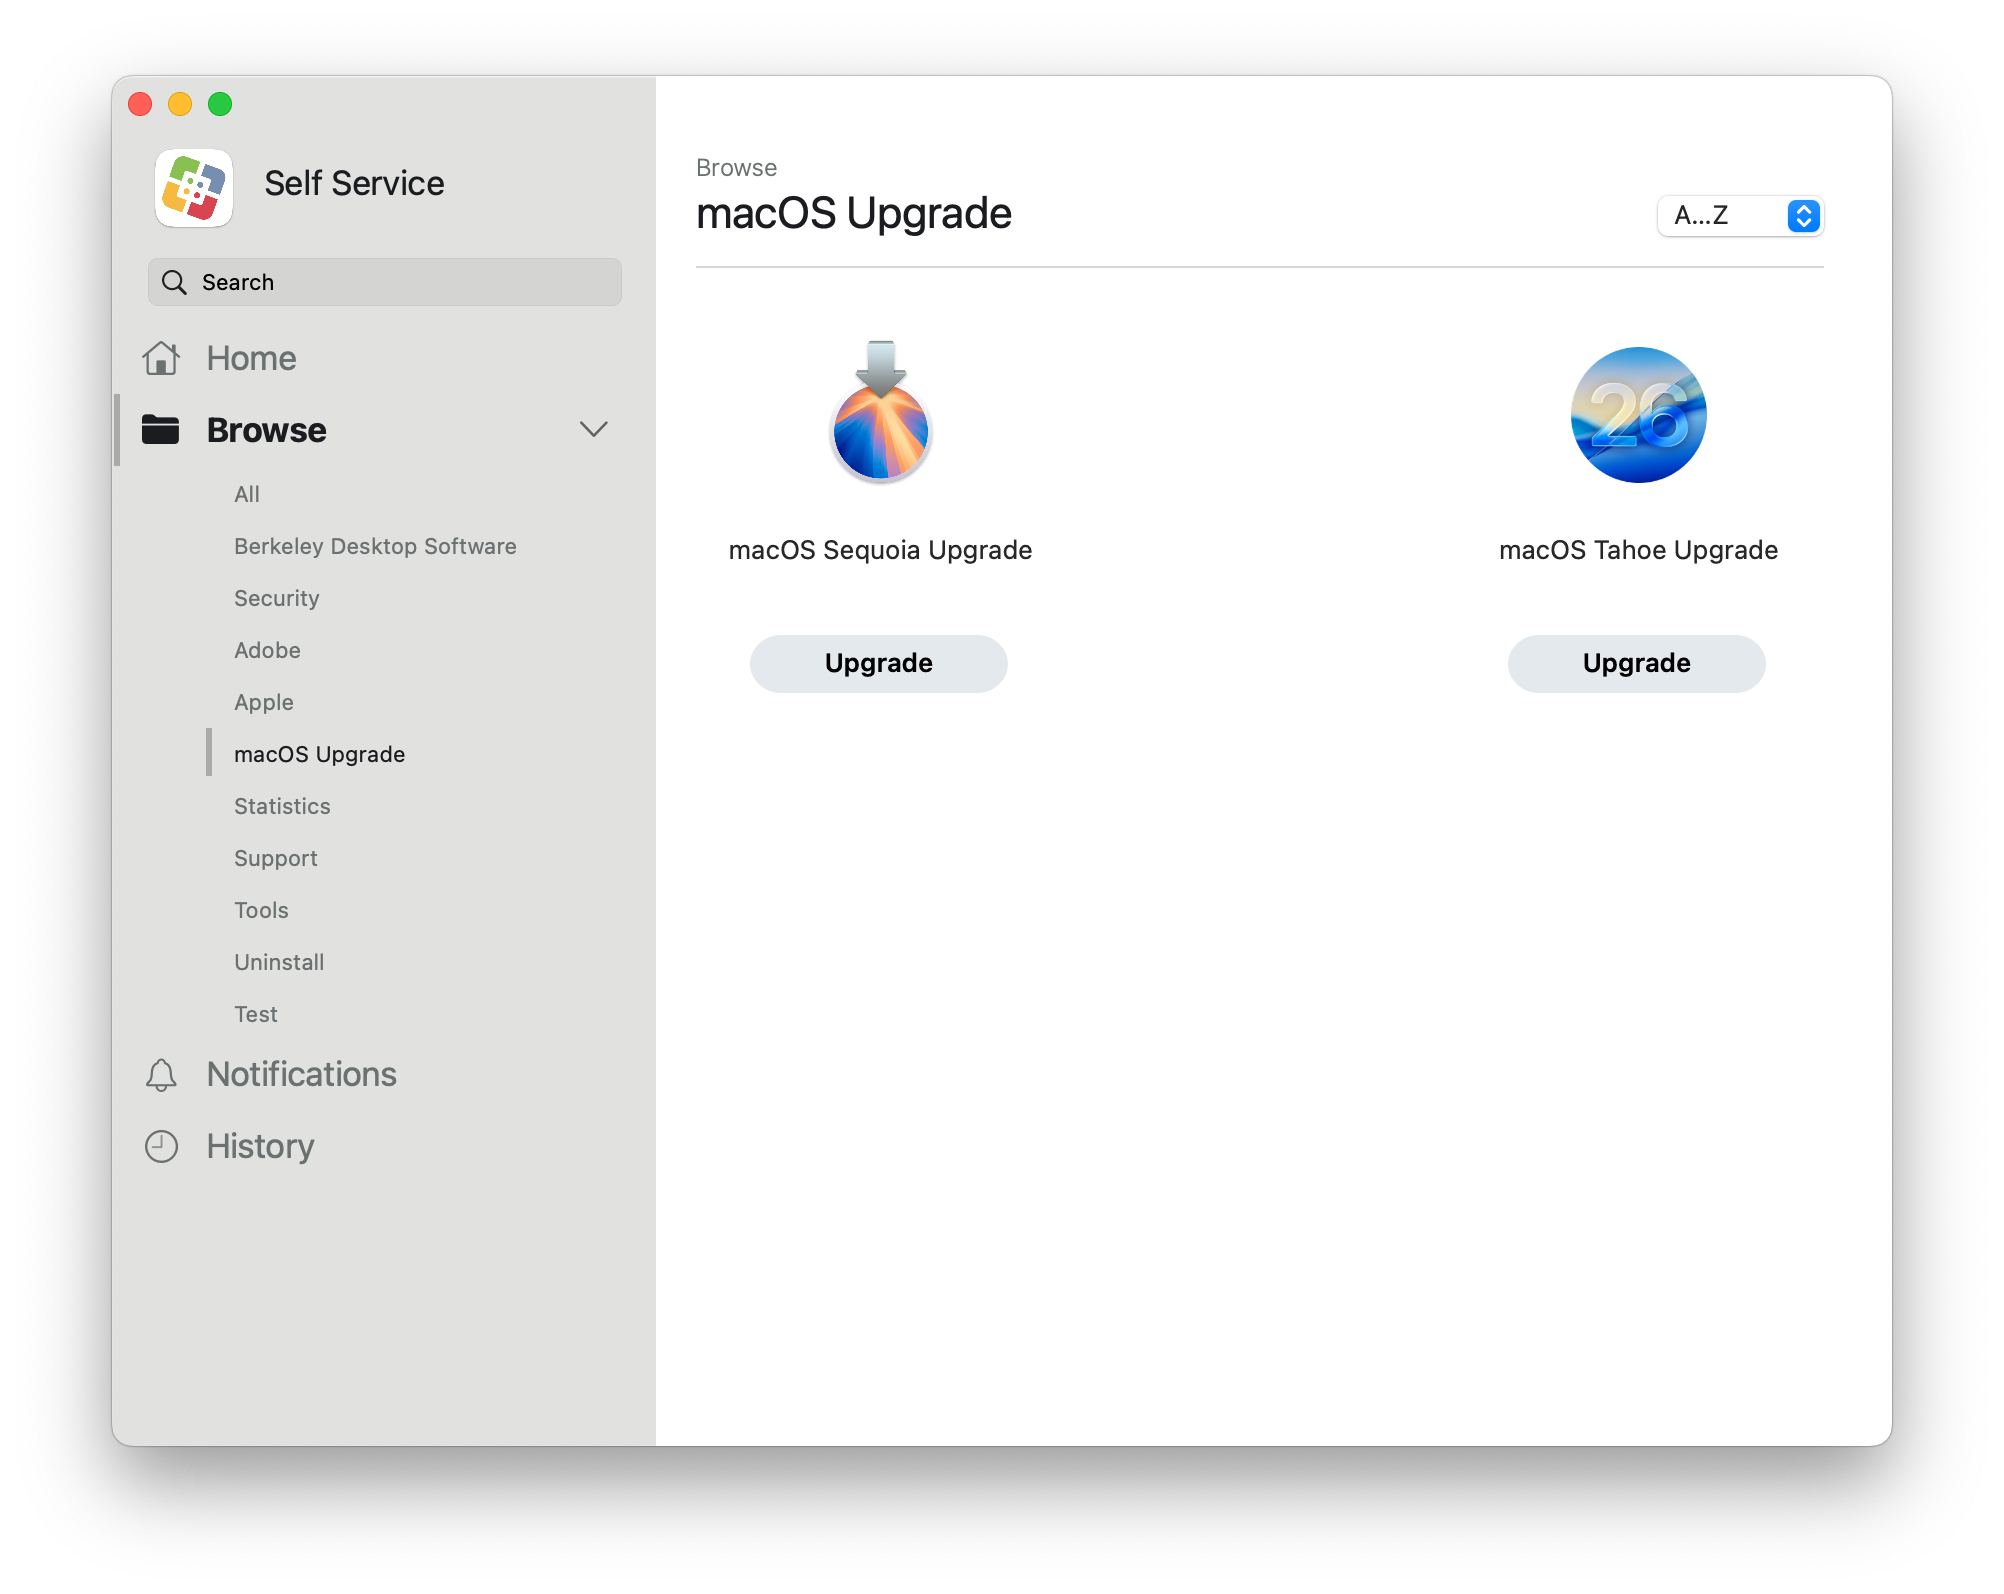The width and height of the screenshot is (2004, 1594).
Task: Zoom the window with green button
Action: click(x=220, y=104)
